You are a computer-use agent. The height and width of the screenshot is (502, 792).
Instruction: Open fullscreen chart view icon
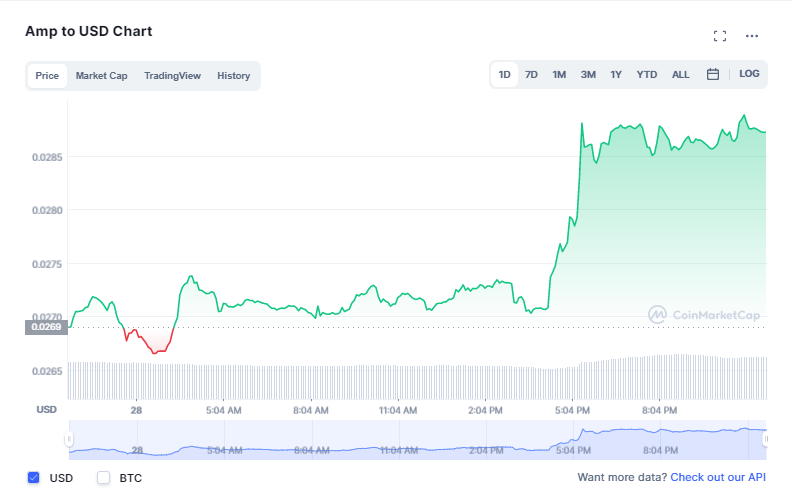coord(720,36)
